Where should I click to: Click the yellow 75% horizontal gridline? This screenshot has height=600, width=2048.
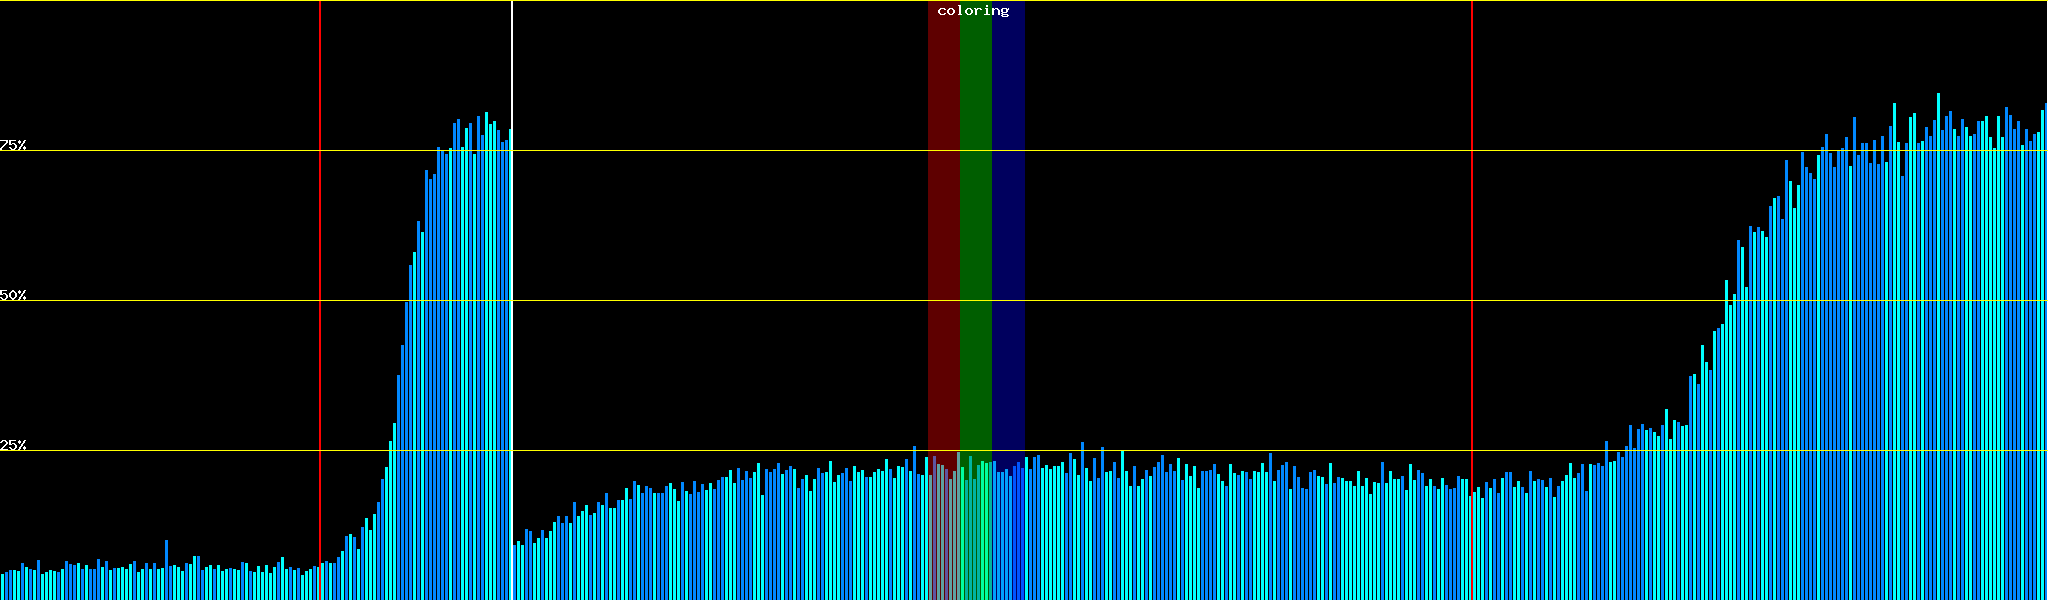(x=1200, y=151)
